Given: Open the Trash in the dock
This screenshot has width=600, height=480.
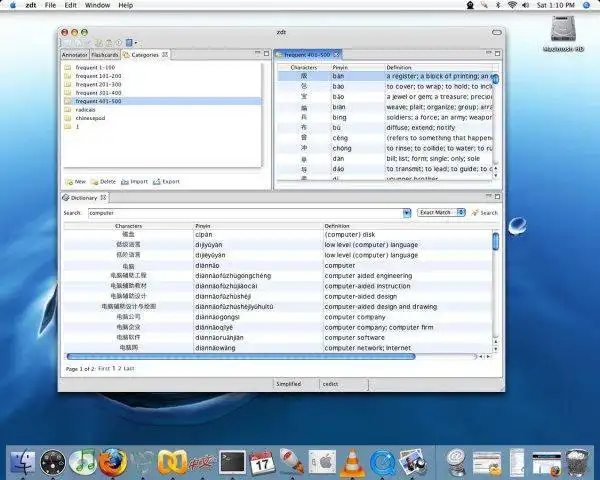Looking at the screenshot, I should (x=577, y=461).
